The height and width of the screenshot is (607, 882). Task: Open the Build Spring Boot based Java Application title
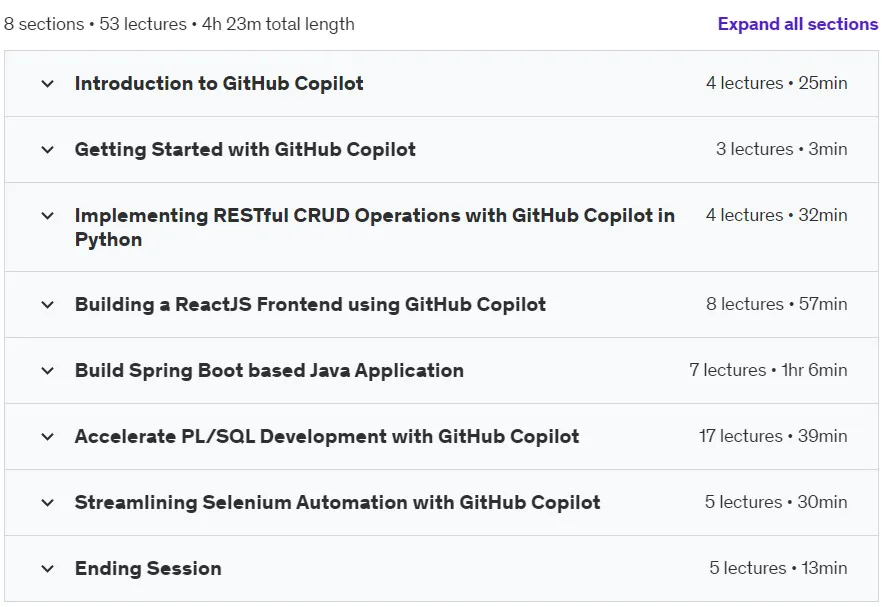[269, 371]
